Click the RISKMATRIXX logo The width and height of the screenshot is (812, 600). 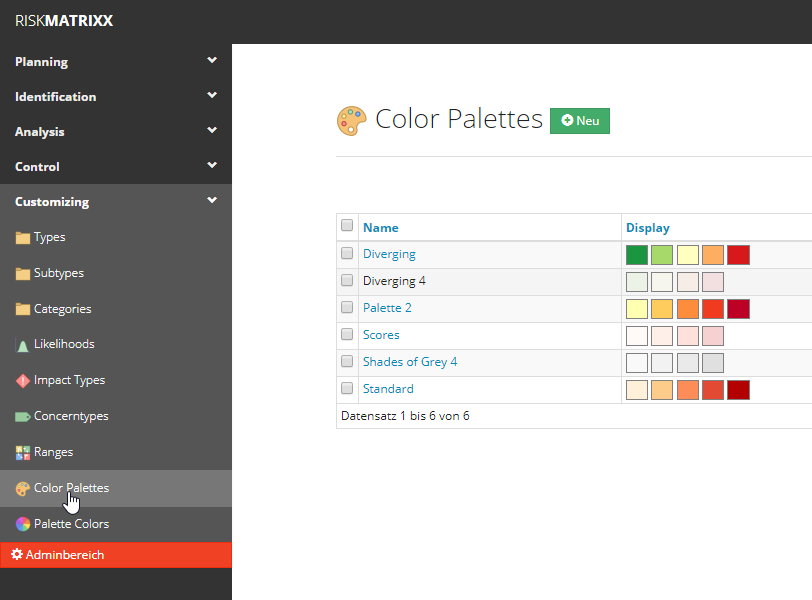(x=64, y=21)
